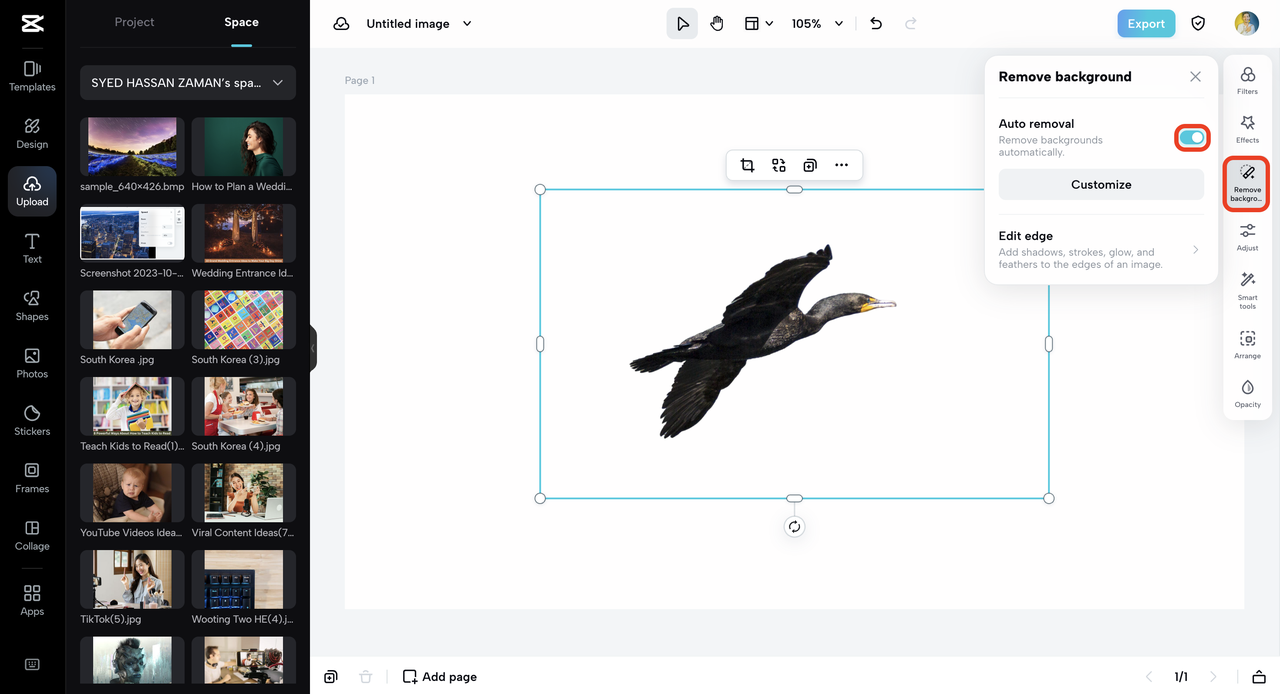Open layers icon at bottom right

(x=1259, y=677)
